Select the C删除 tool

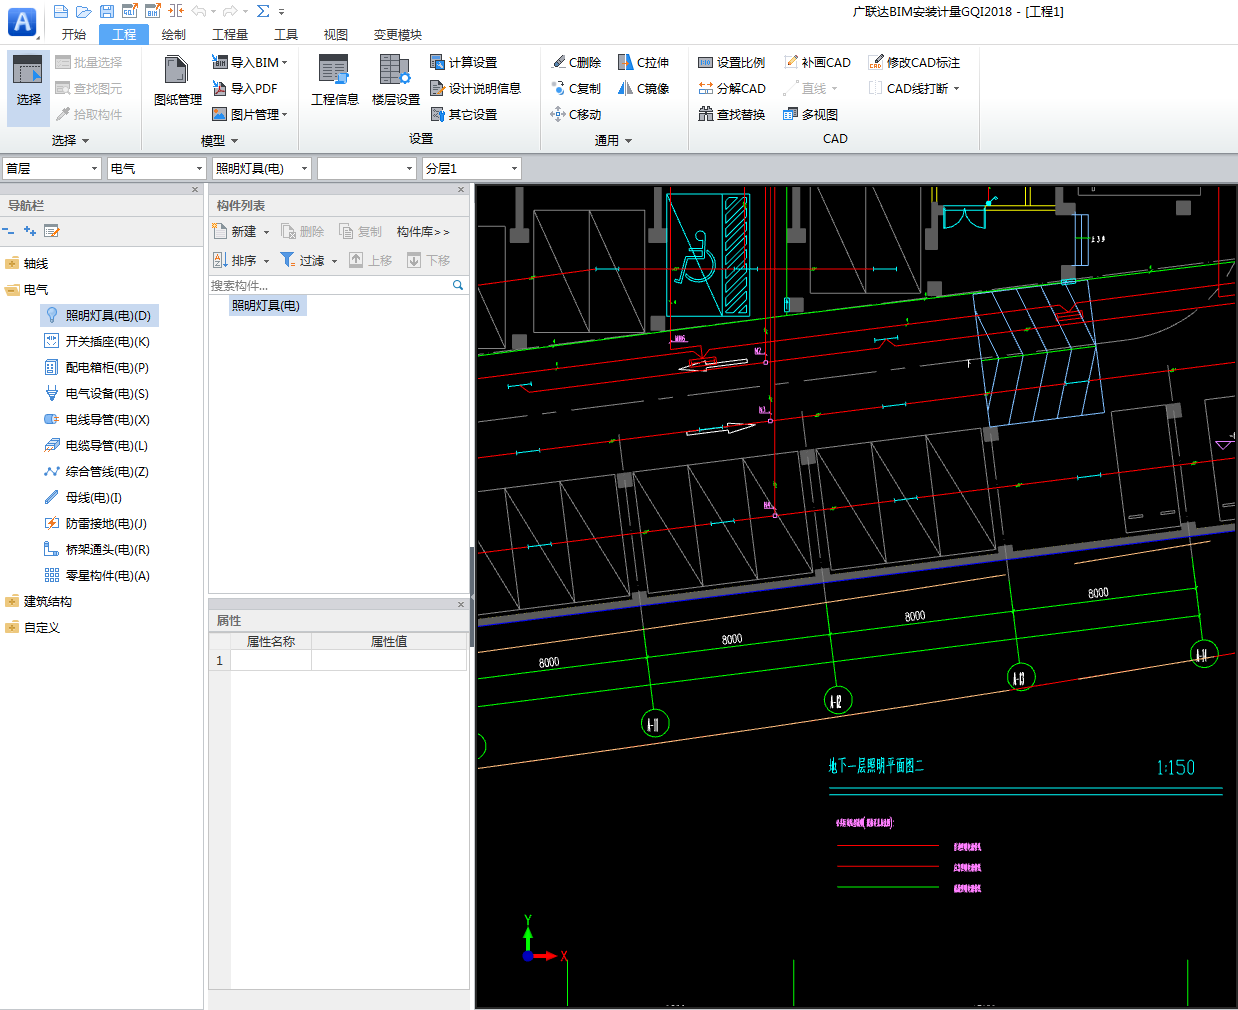click(576, 62)
